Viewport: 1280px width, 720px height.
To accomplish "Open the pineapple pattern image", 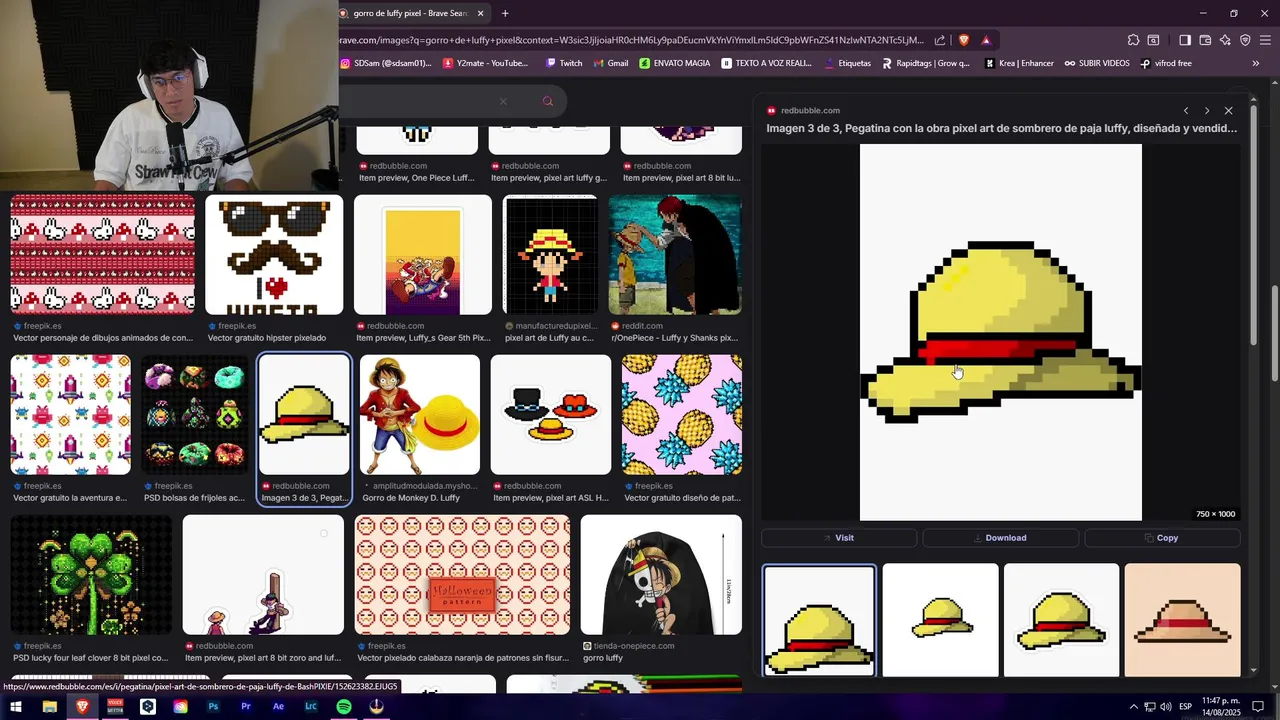I will [x=682, y=415].
